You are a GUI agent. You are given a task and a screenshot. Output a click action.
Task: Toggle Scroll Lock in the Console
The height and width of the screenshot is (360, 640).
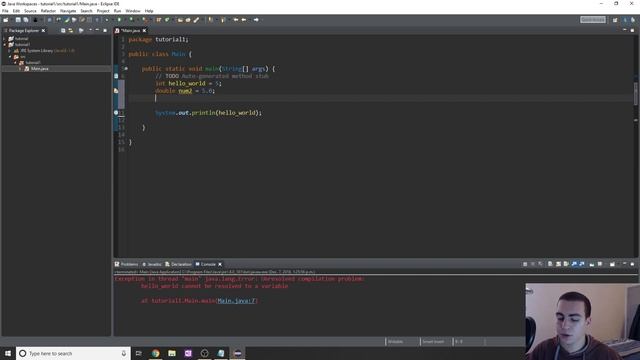tap(558, 264)
